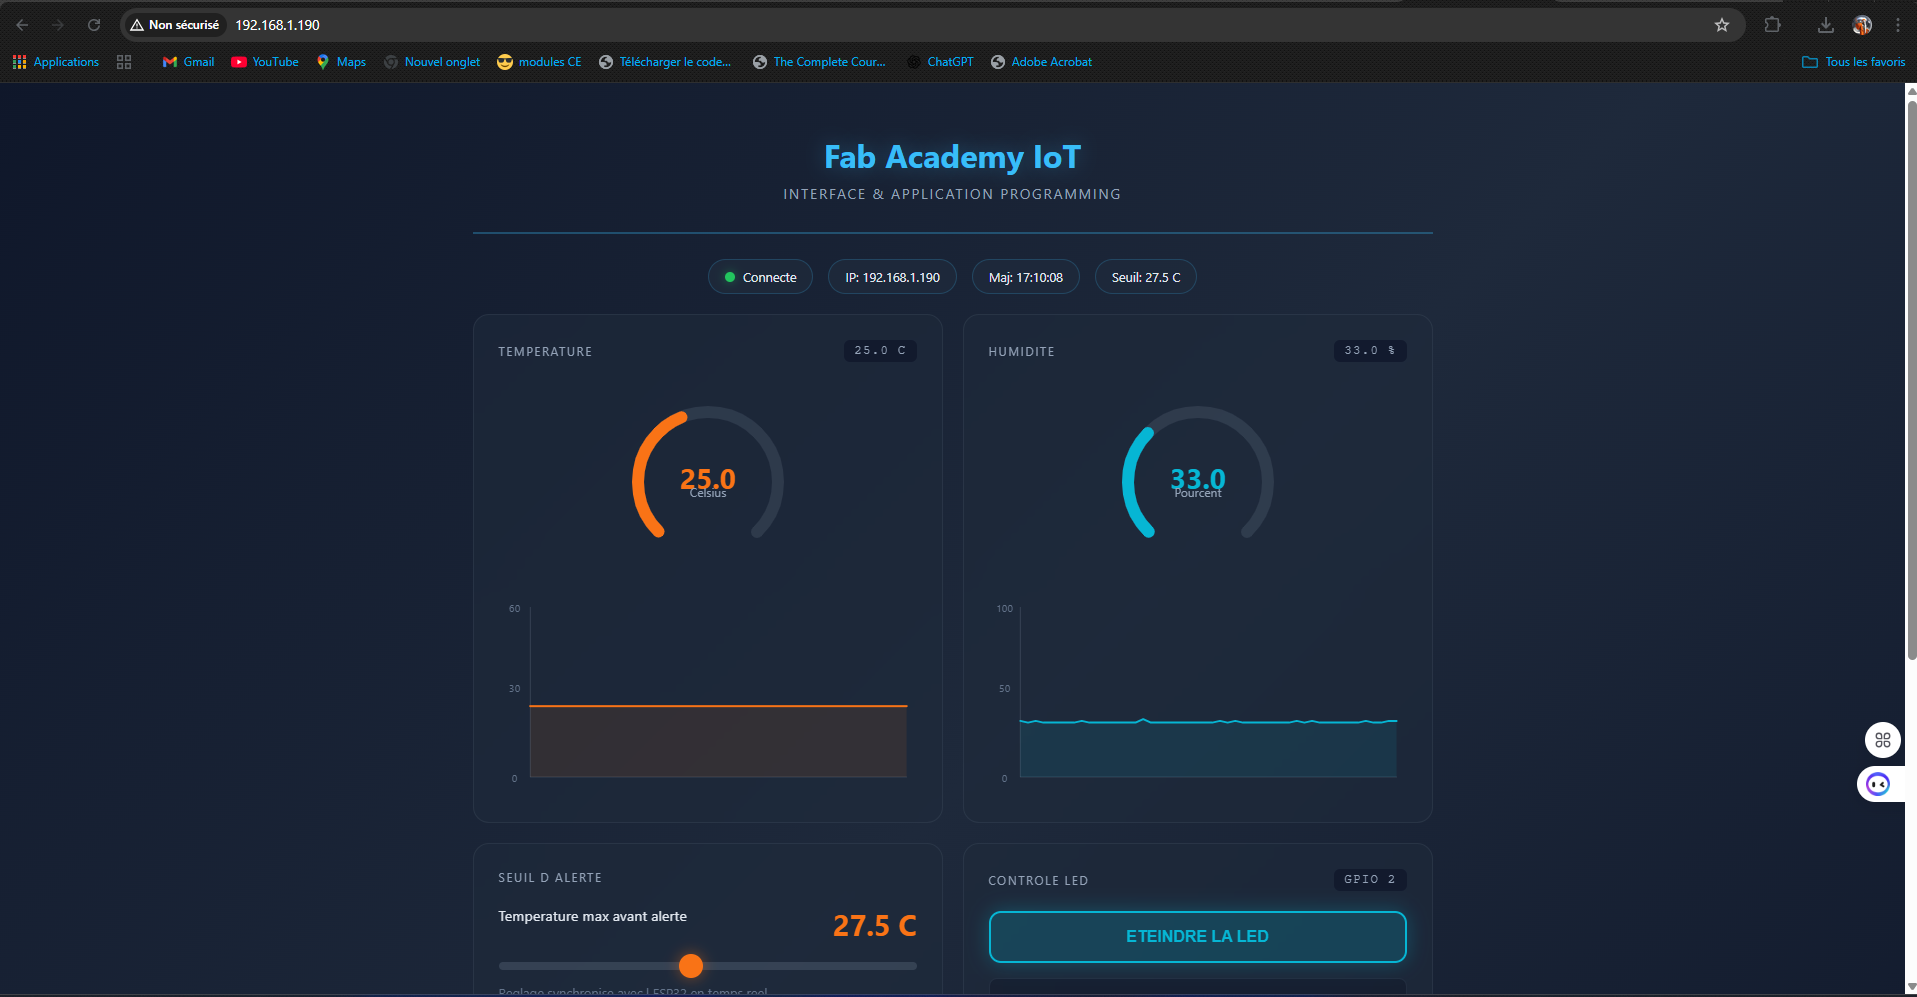Click the 'Seuil: 27.5 C' status pill
Screen dimensions: 1917x997
1146,277
